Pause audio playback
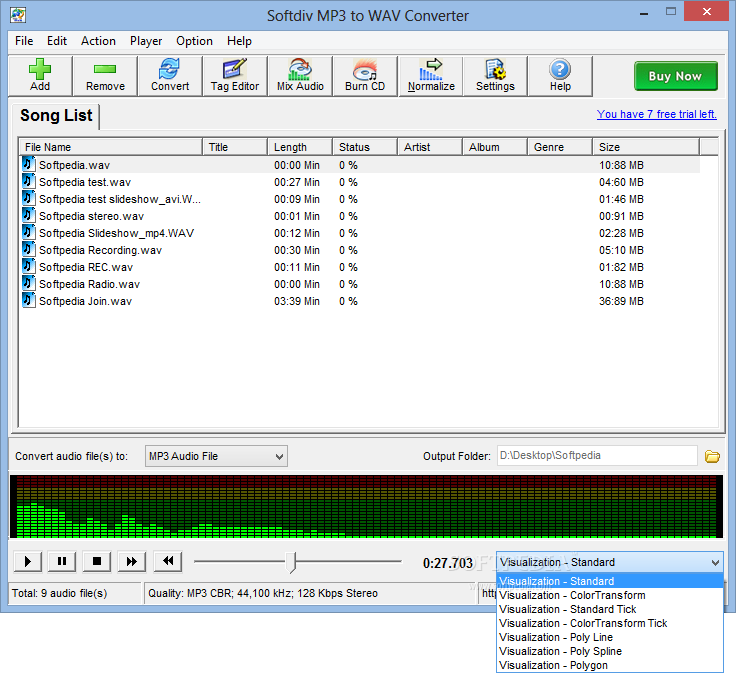The image size is (736, 673). (62, 561)
